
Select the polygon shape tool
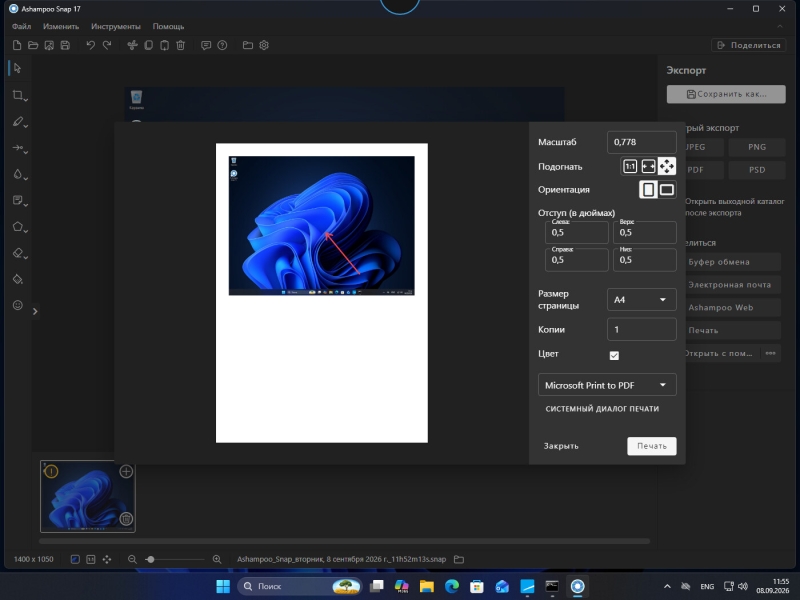pos(19,227)
